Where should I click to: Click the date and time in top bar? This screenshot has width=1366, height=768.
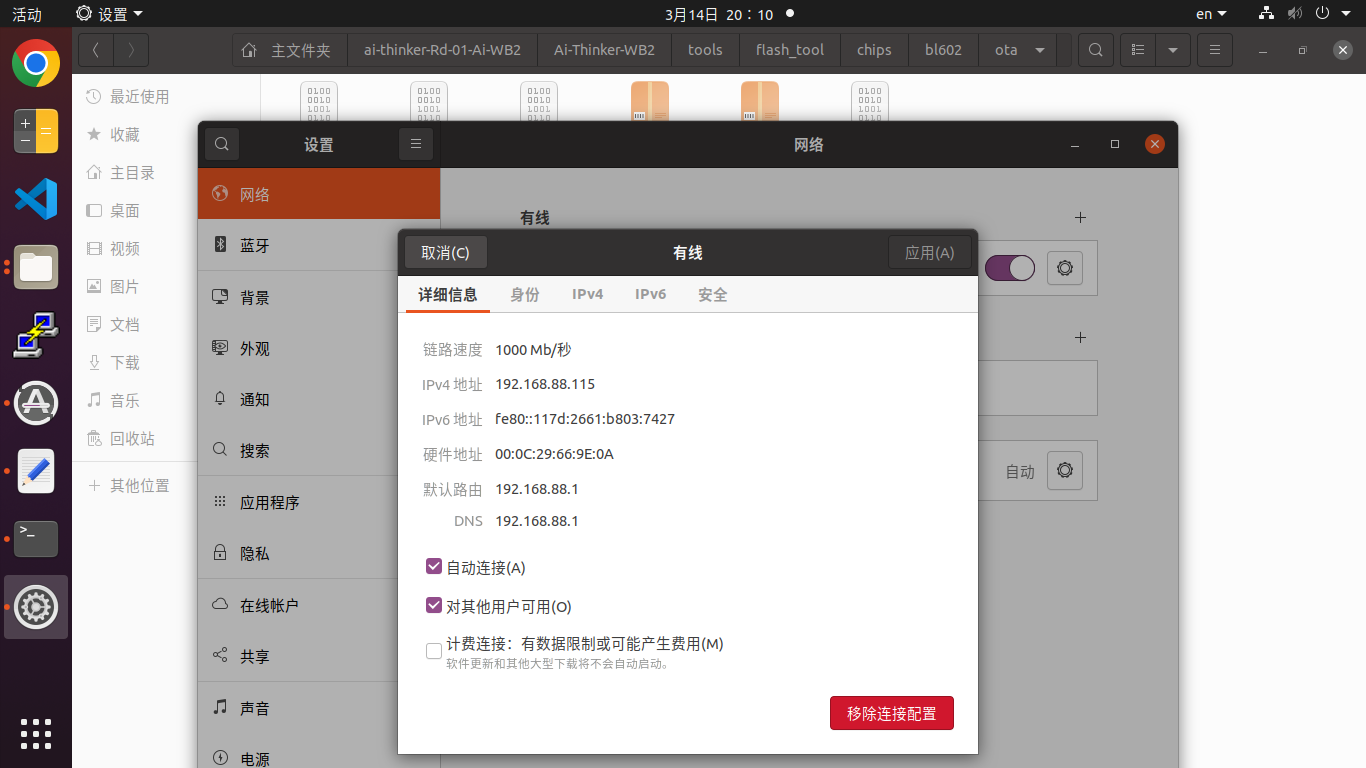[719, 14]
